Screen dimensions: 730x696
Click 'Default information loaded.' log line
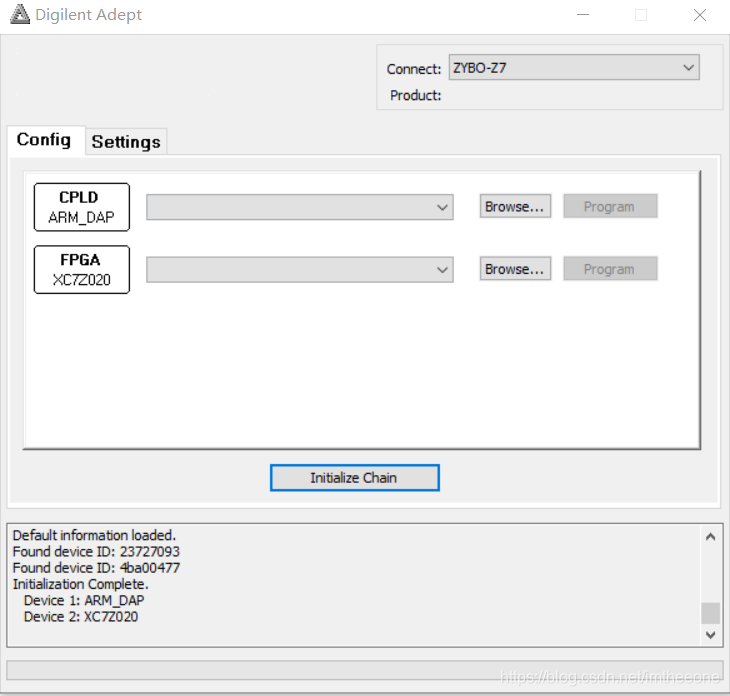pyautogui.click(x=94, y=535)
